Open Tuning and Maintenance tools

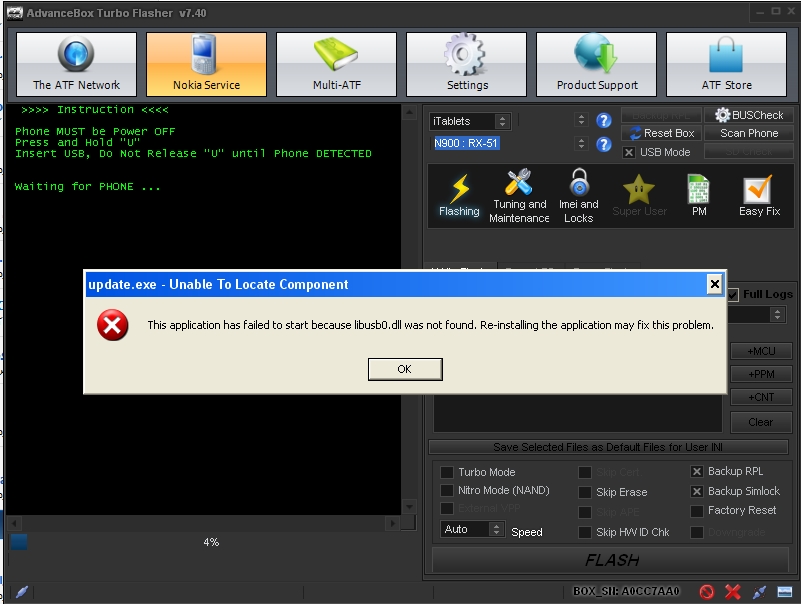click(x=519, y=196)
